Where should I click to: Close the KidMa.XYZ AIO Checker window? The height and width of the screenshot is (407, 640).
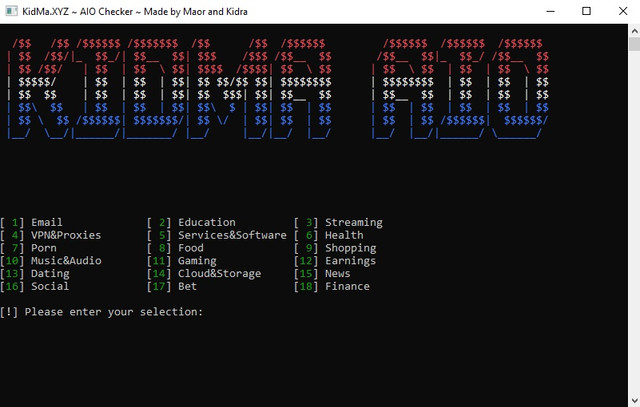click(x=622, y=11)
